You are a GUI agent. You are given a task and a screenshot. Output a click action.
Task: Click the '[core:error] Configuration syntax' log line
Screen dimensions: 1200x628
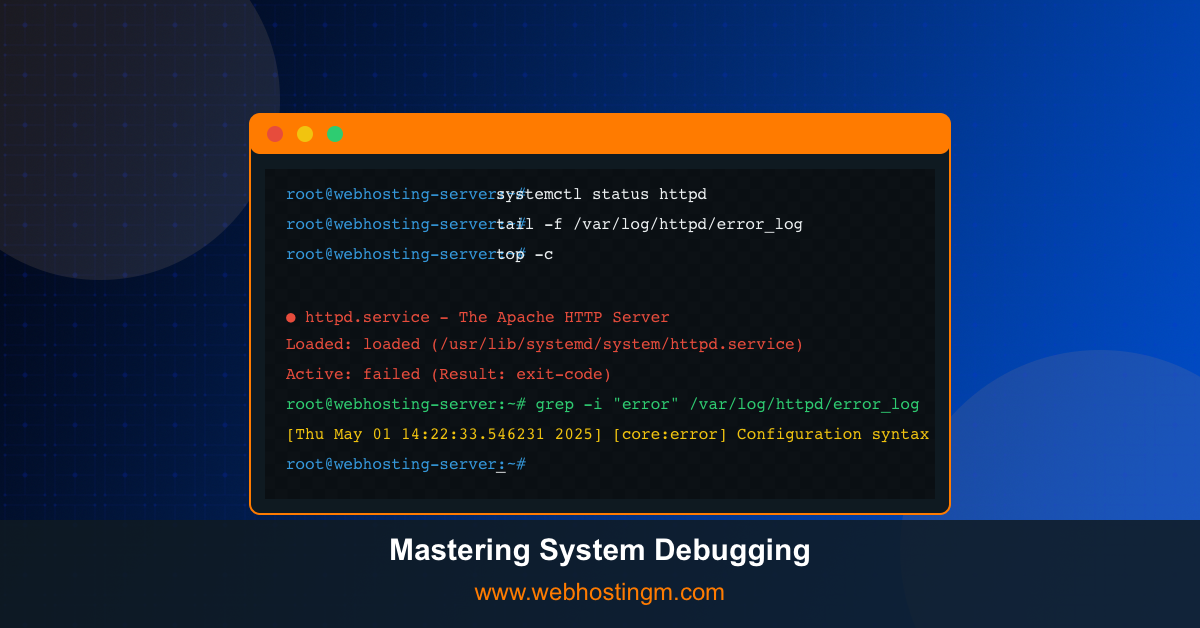[x=608, y=434]
